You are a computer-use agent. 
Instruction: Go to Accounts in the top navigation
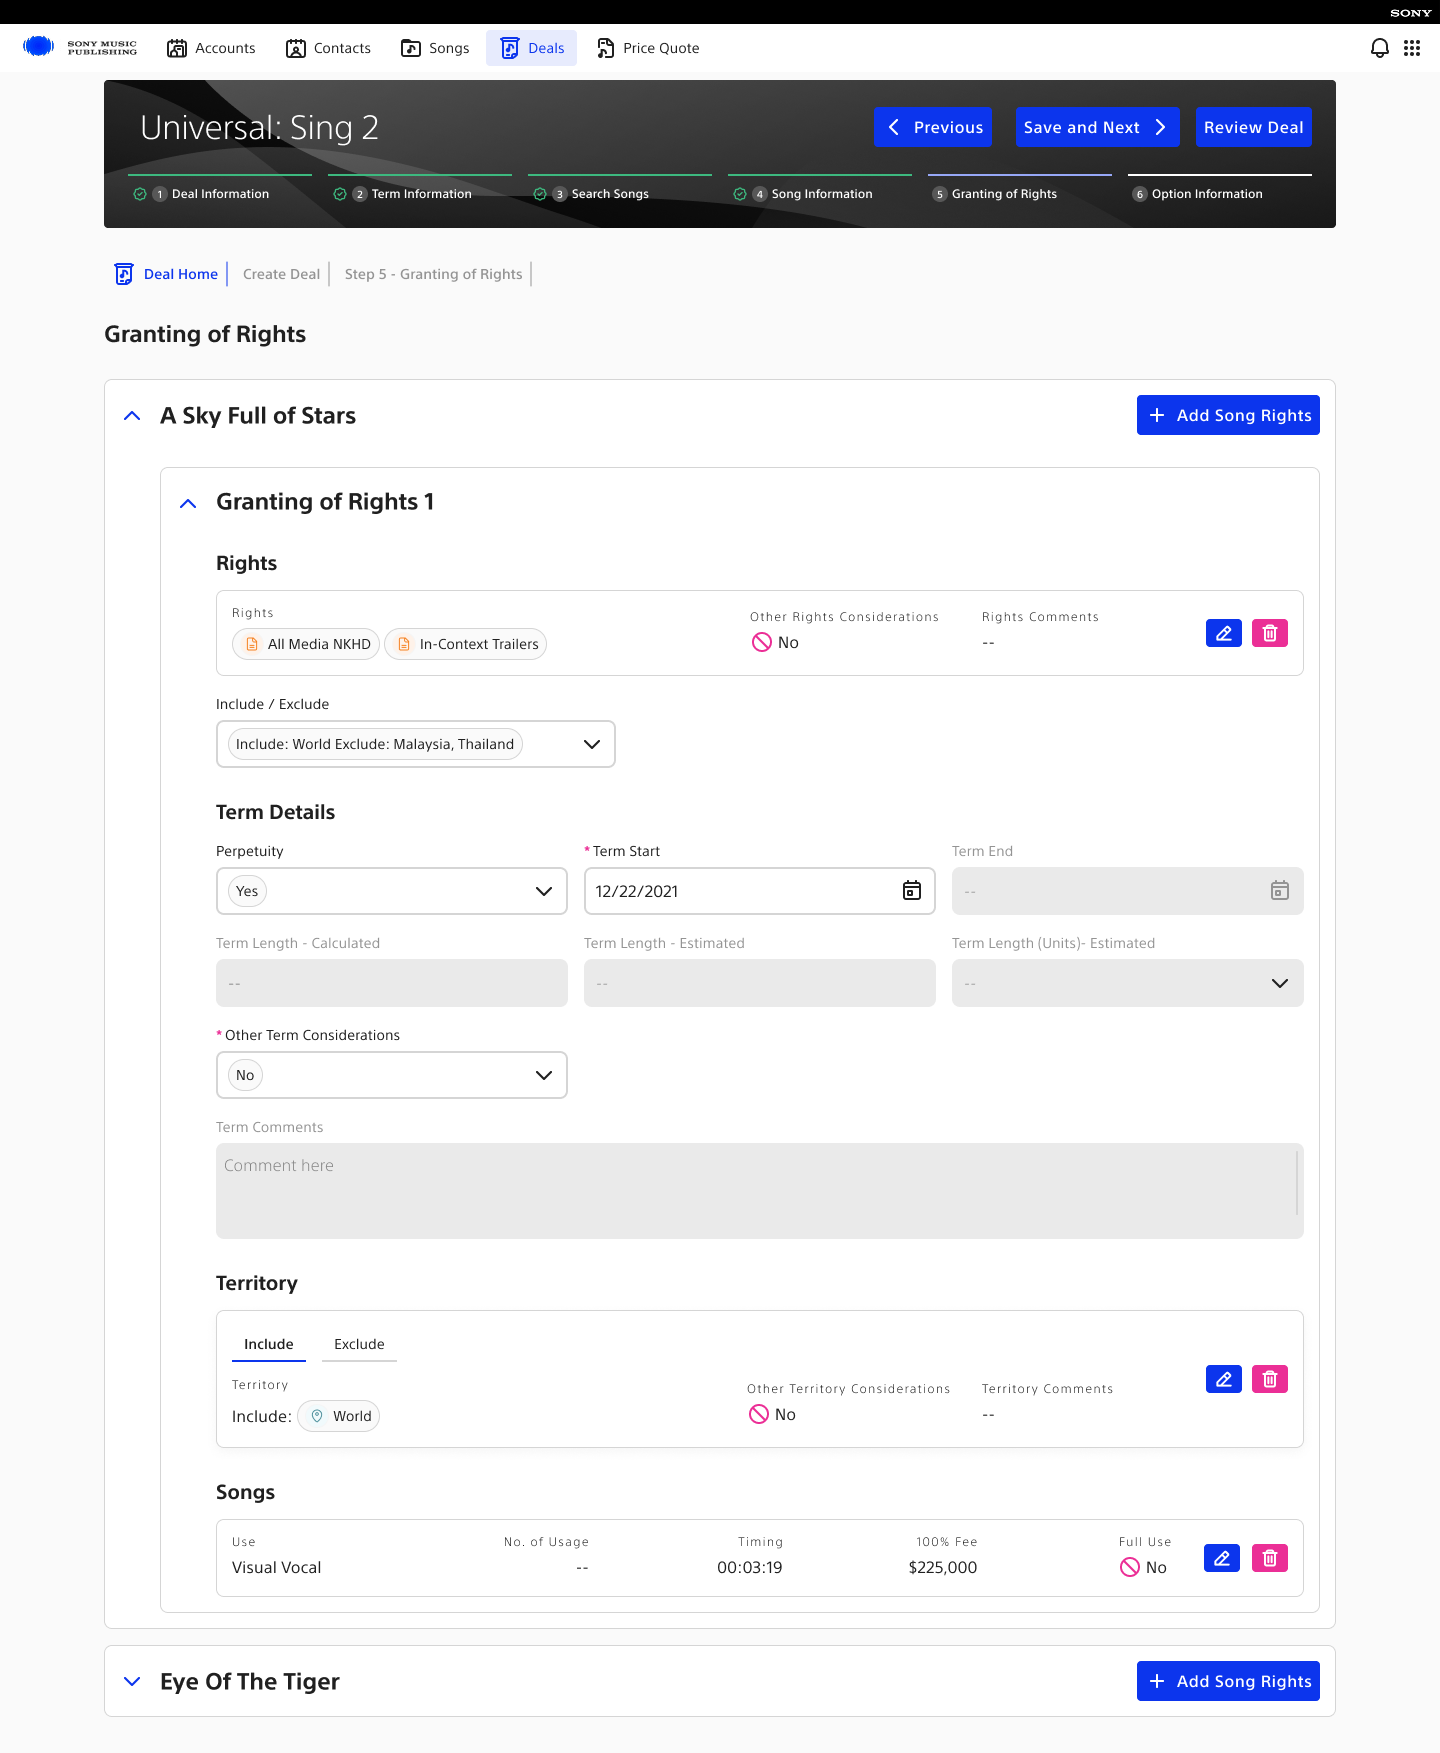pyautogui.click(x=211, y=48)
